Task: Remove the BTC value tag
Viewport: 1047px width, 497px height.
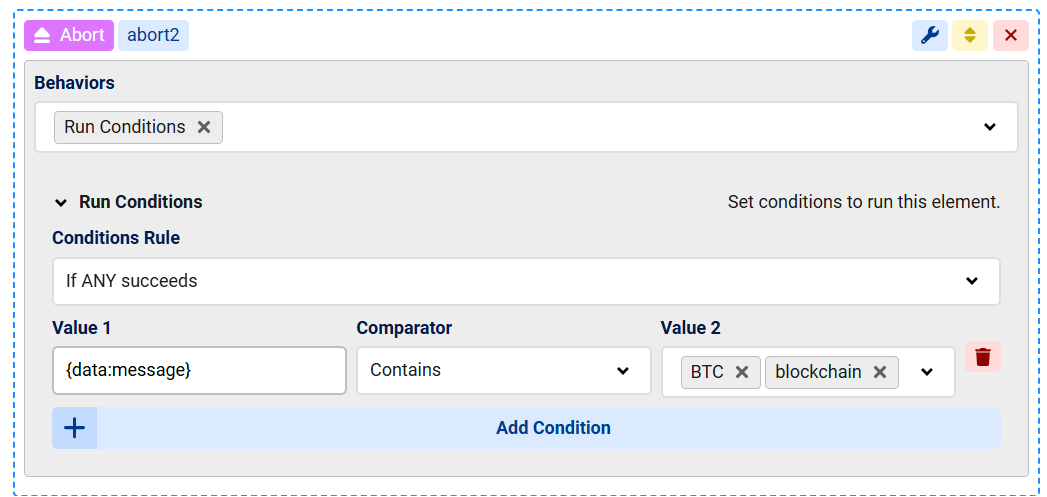Action: pos(742,372)
